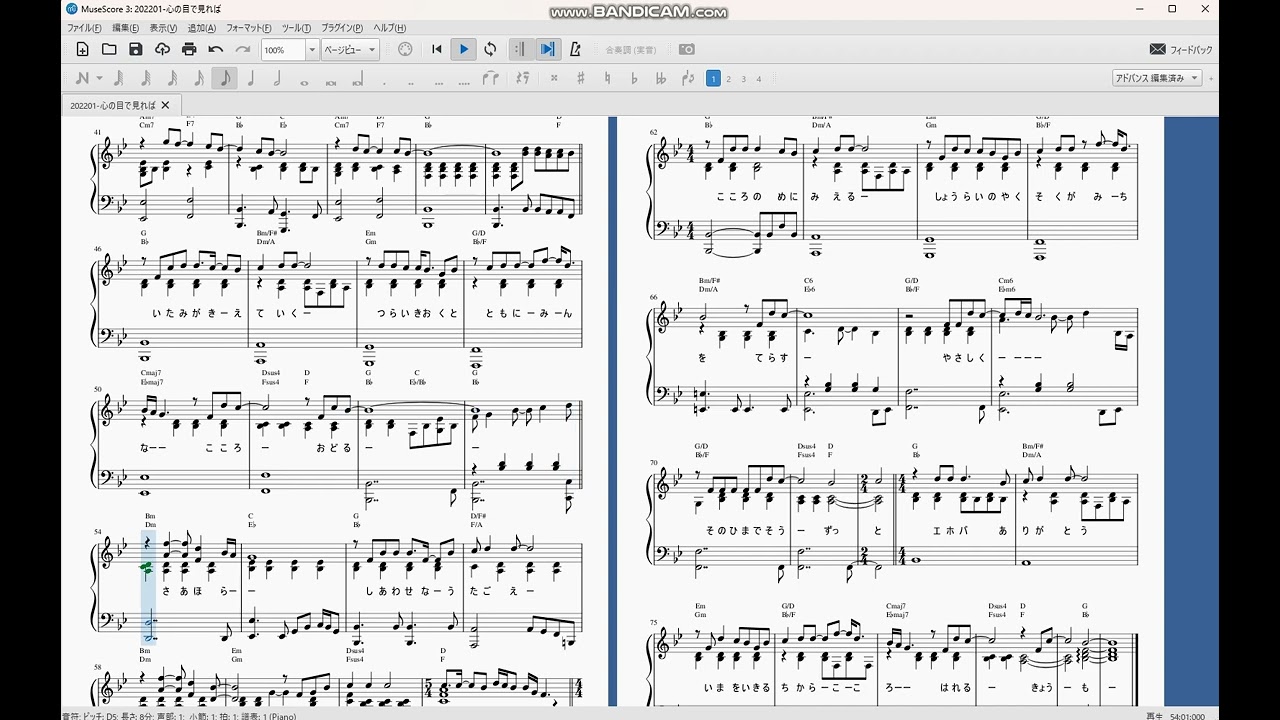The width and height of the screenshot is (1280, 720).
Task: Apply a sharp accidental
Action: point(580,78)
